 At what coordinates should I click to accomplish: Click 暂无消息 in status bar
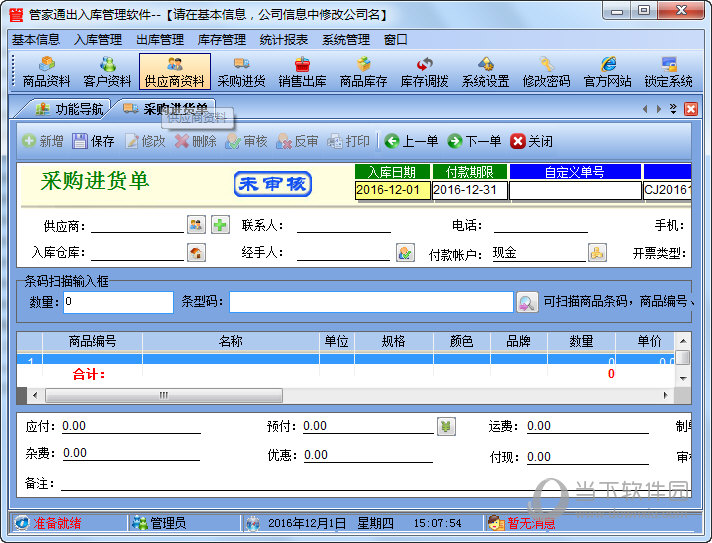[522, 523]
